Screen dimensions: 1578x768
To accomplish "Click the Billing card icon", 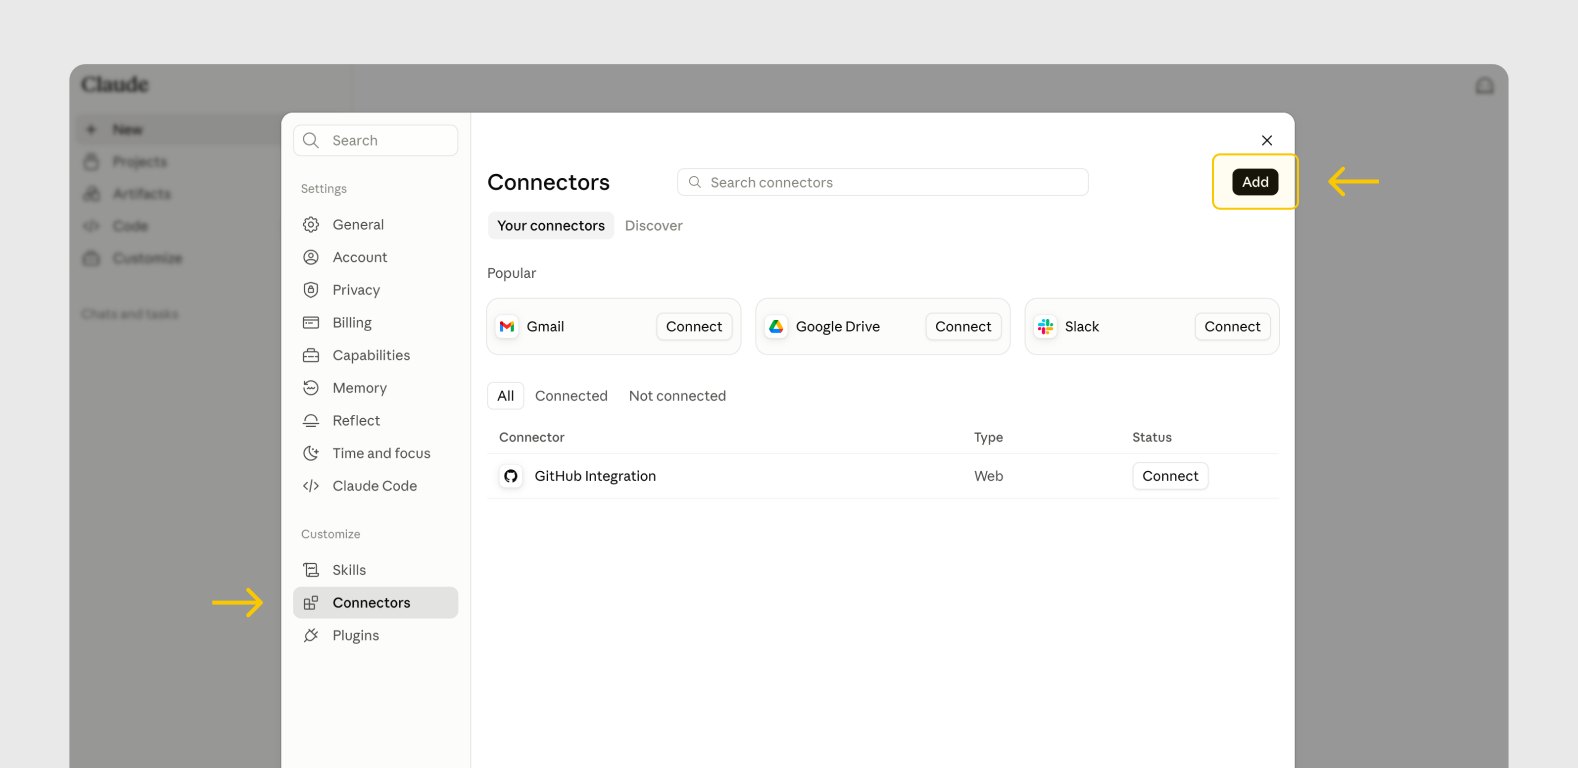I will tap(311, 323).
